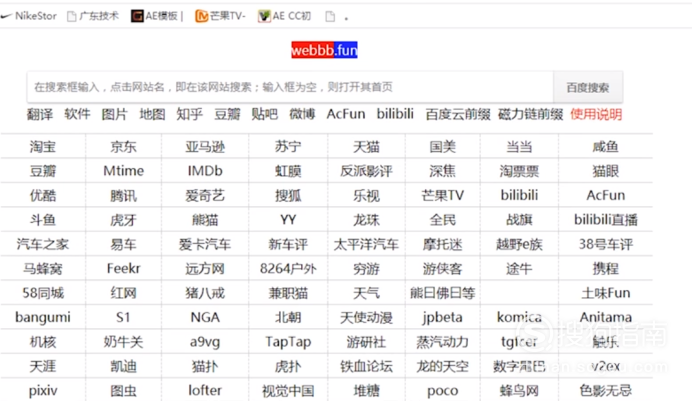Open the AE模板 bookmark
The image size is (692, 401).
pyautogui.click(x=155, y=16)
